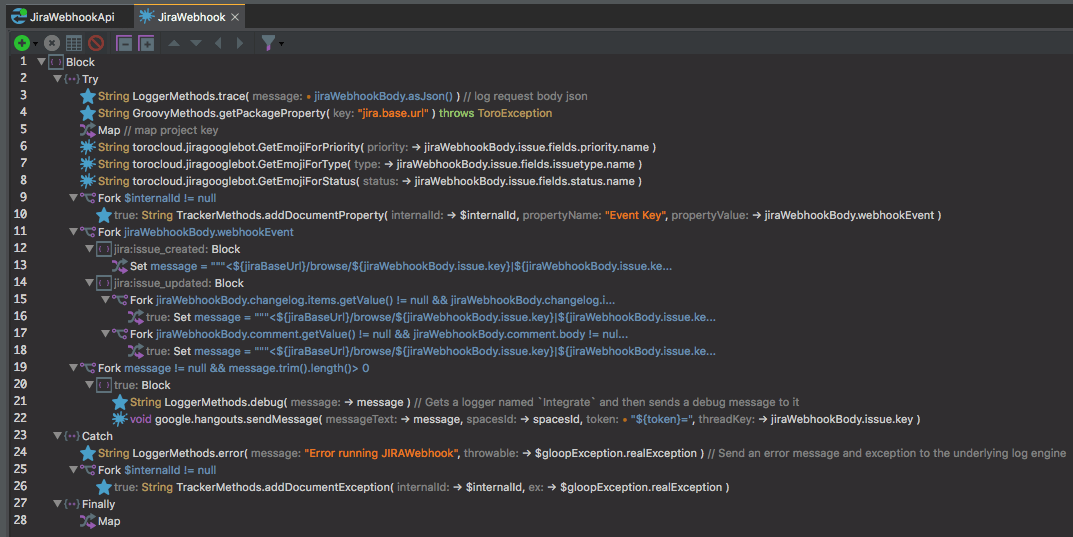Image resolution: width=1073 pixels, height=537 pixels.
Task: Select the "jira.base.url" key value
Action: (x=393, y=113)
